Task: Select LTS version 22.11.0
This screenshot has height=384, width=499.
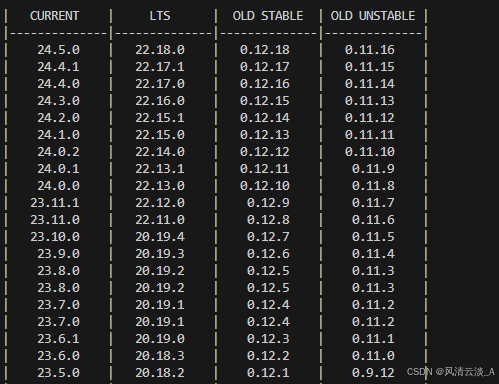Action: coord(160,220)
